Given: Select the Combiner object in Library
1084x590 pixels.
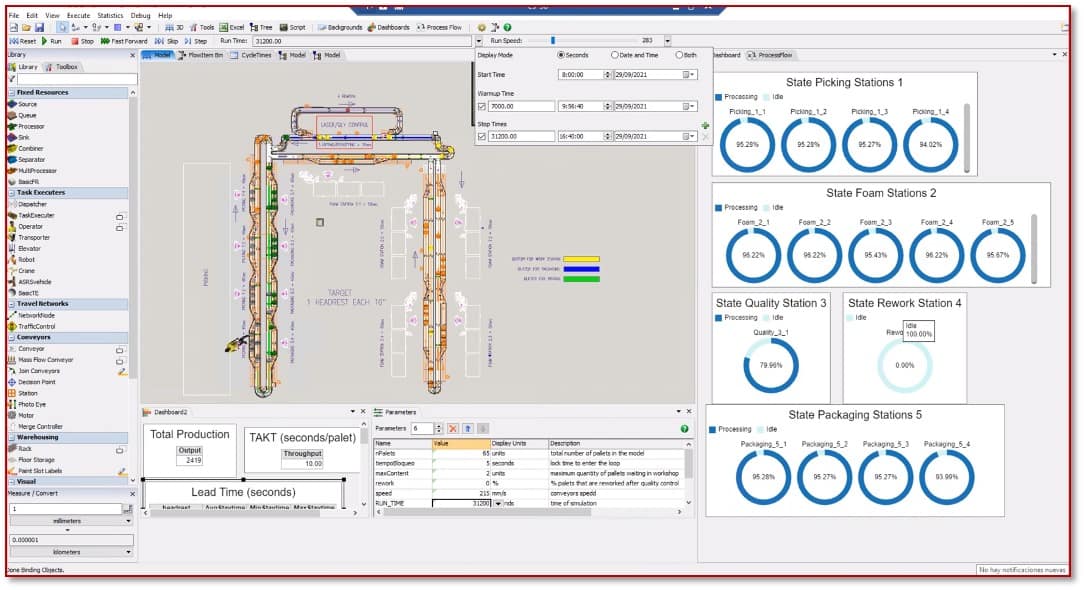Looking at the screenshot, I should coord(26,149).
